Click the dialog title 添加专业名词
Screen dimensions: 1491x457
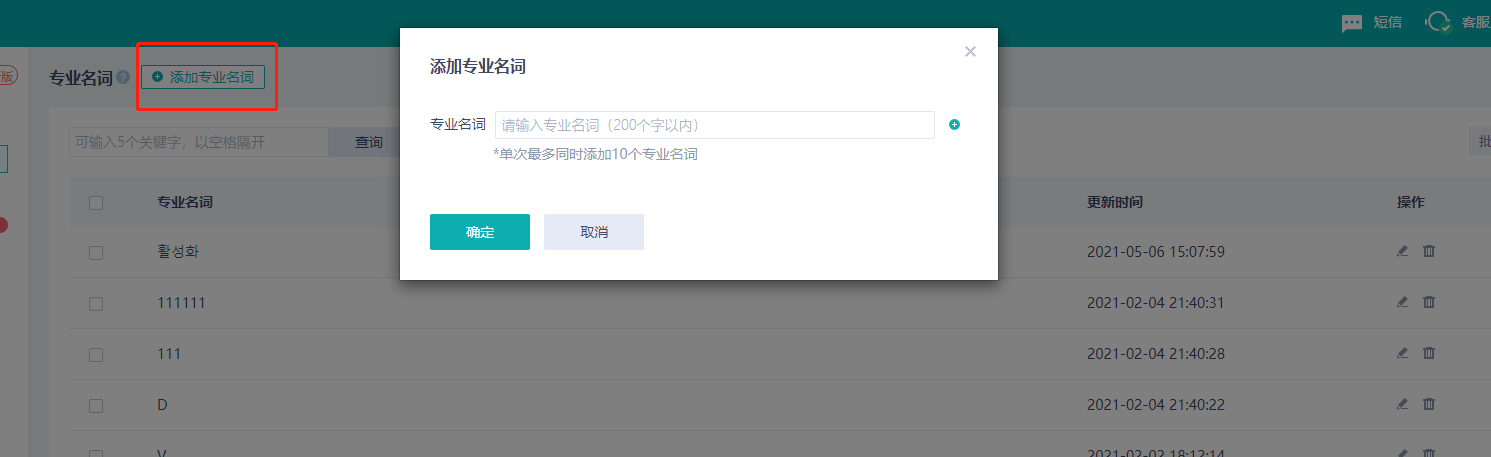point(478,67)
